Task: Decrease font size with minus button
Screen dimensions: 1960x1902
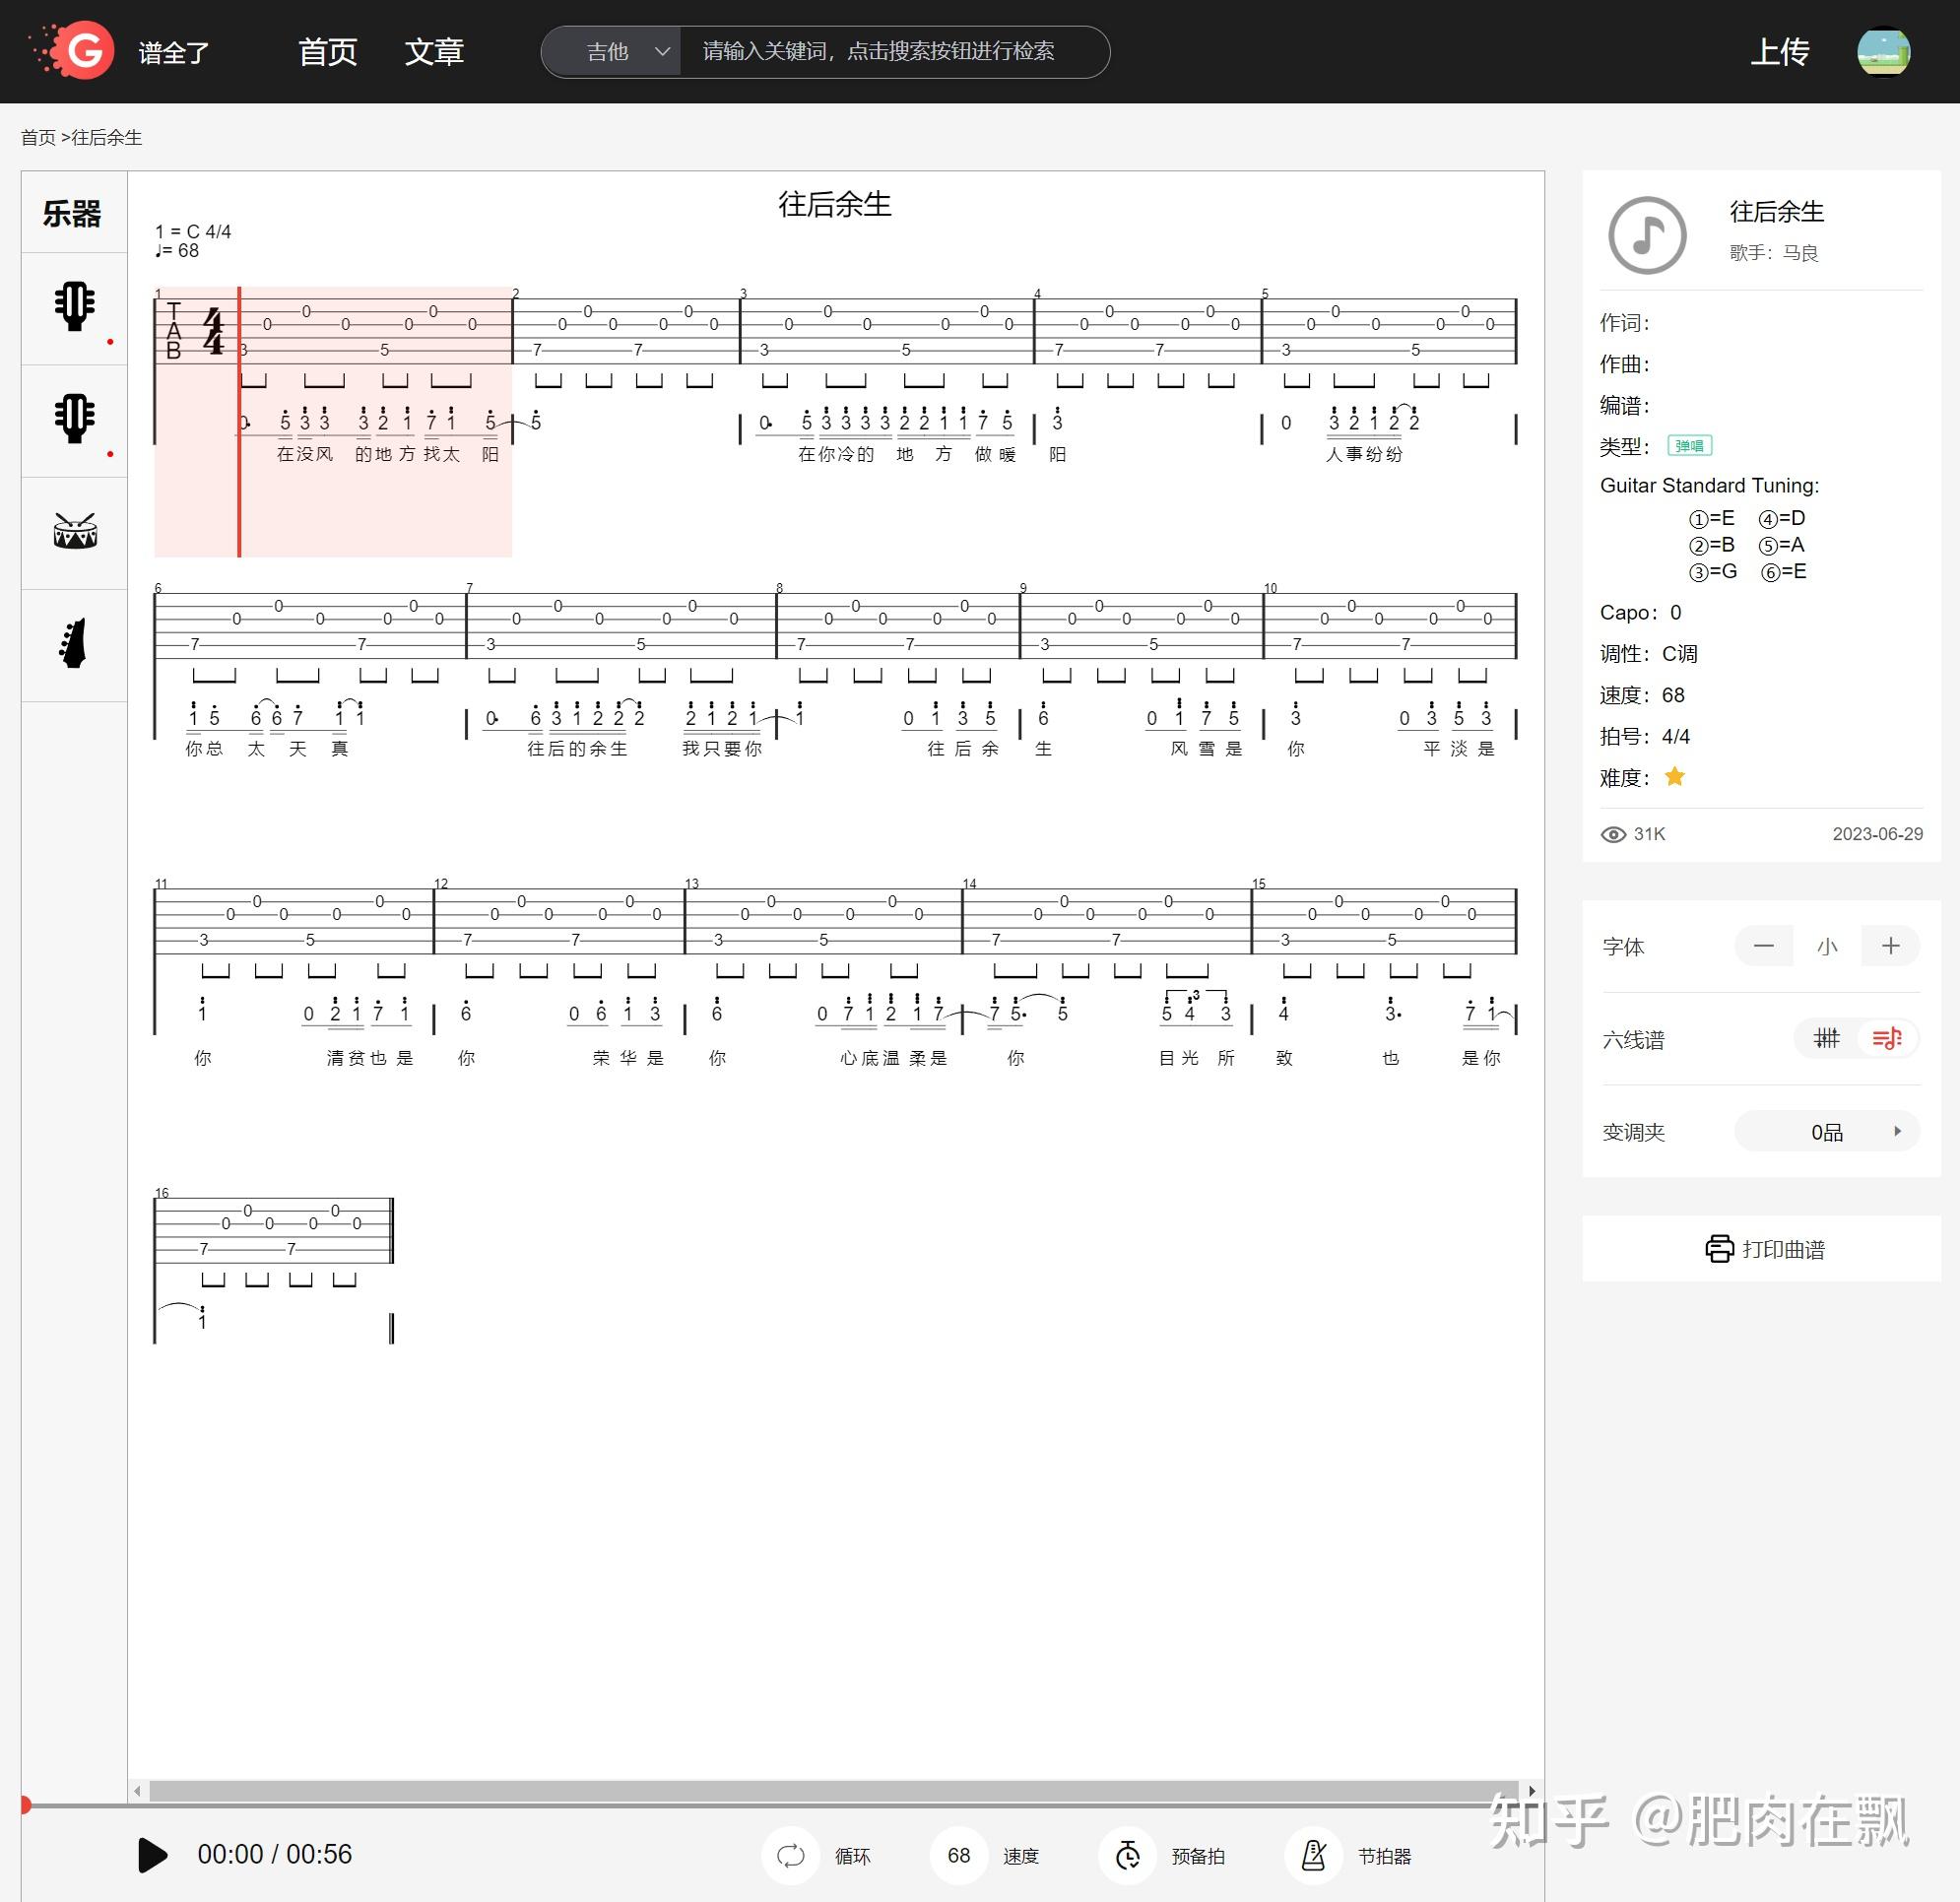Action: (x=1764, y=946)
